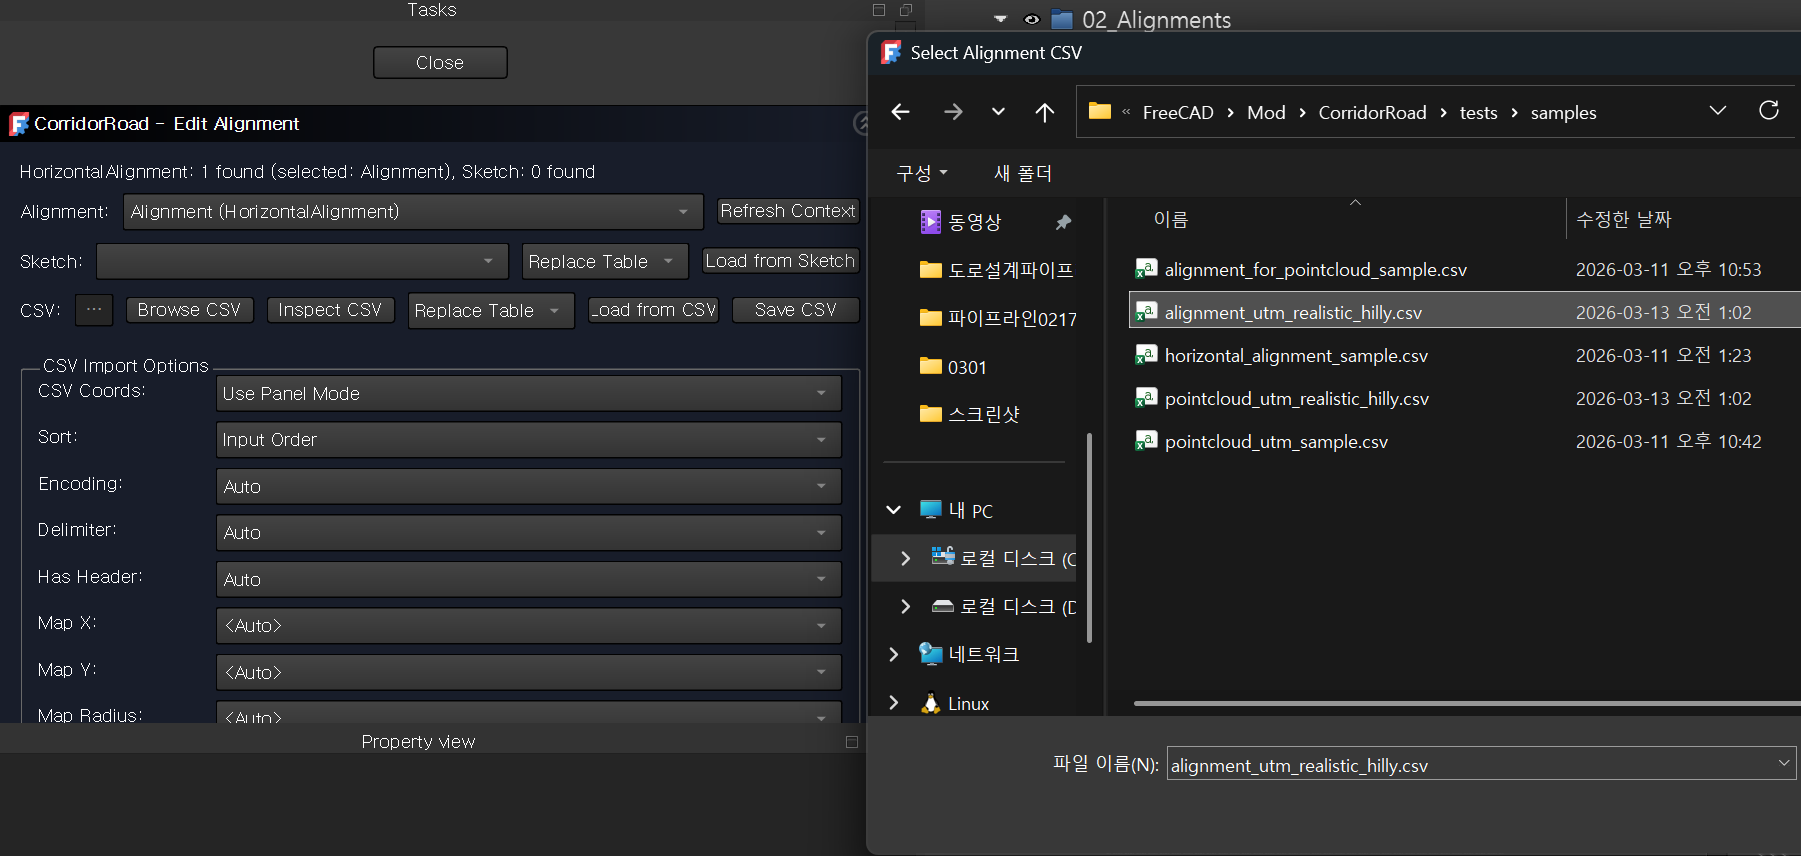Close the Tasks panel with Close button
Image resolution: width=1801 pixels, height=856 pixels.
click(440, 62)
